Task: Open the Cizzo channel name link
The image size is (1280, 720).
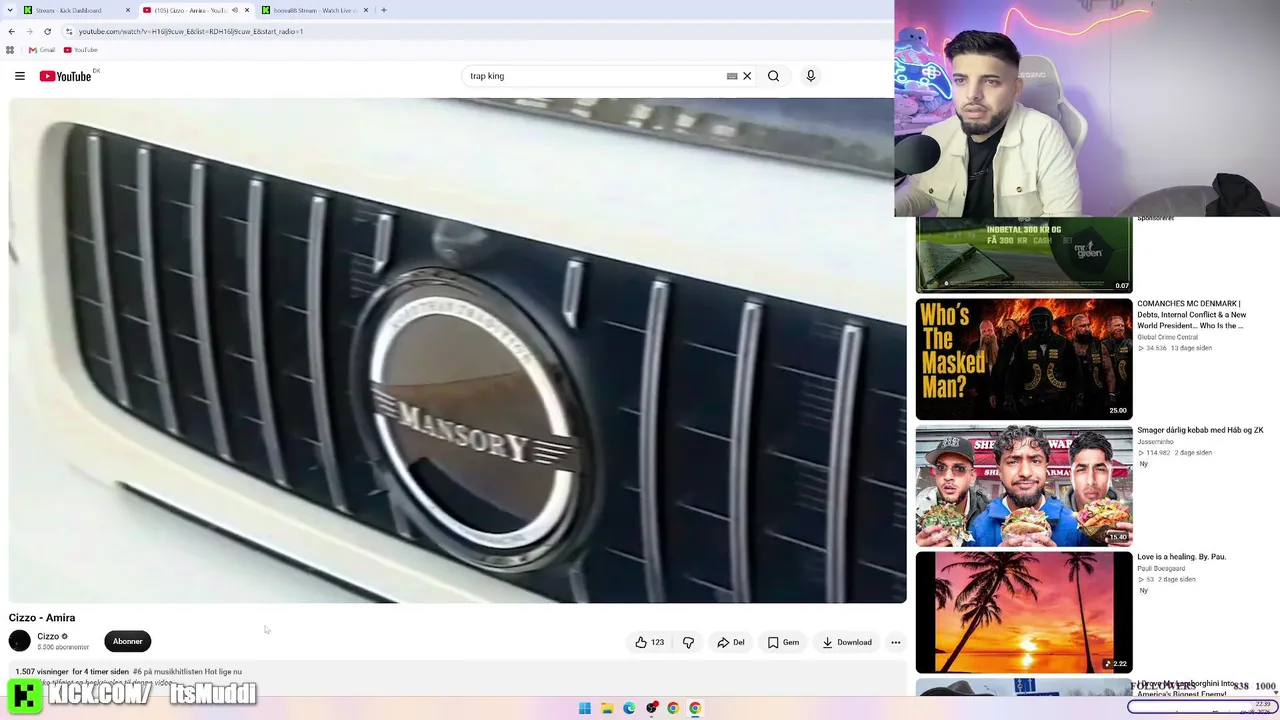Action: 48,636
